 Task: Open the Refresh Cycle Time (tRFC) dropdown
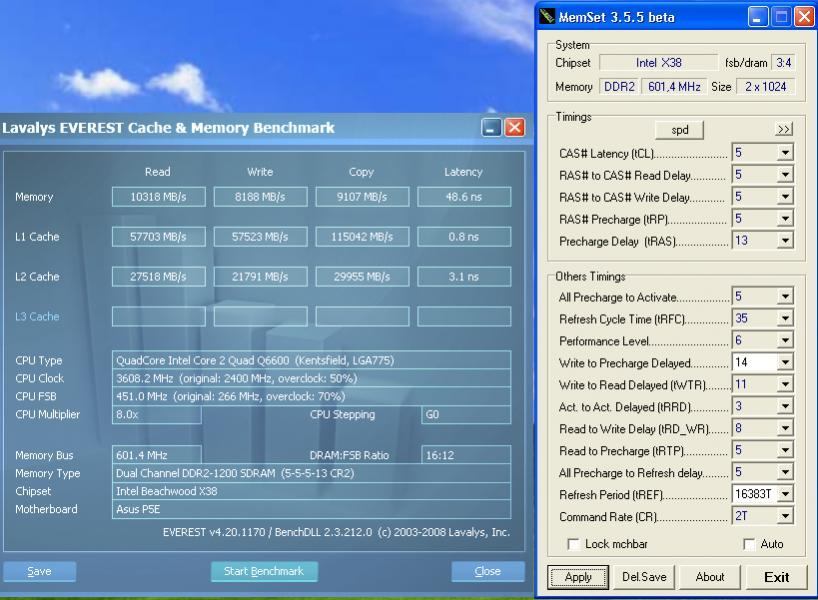785,318
